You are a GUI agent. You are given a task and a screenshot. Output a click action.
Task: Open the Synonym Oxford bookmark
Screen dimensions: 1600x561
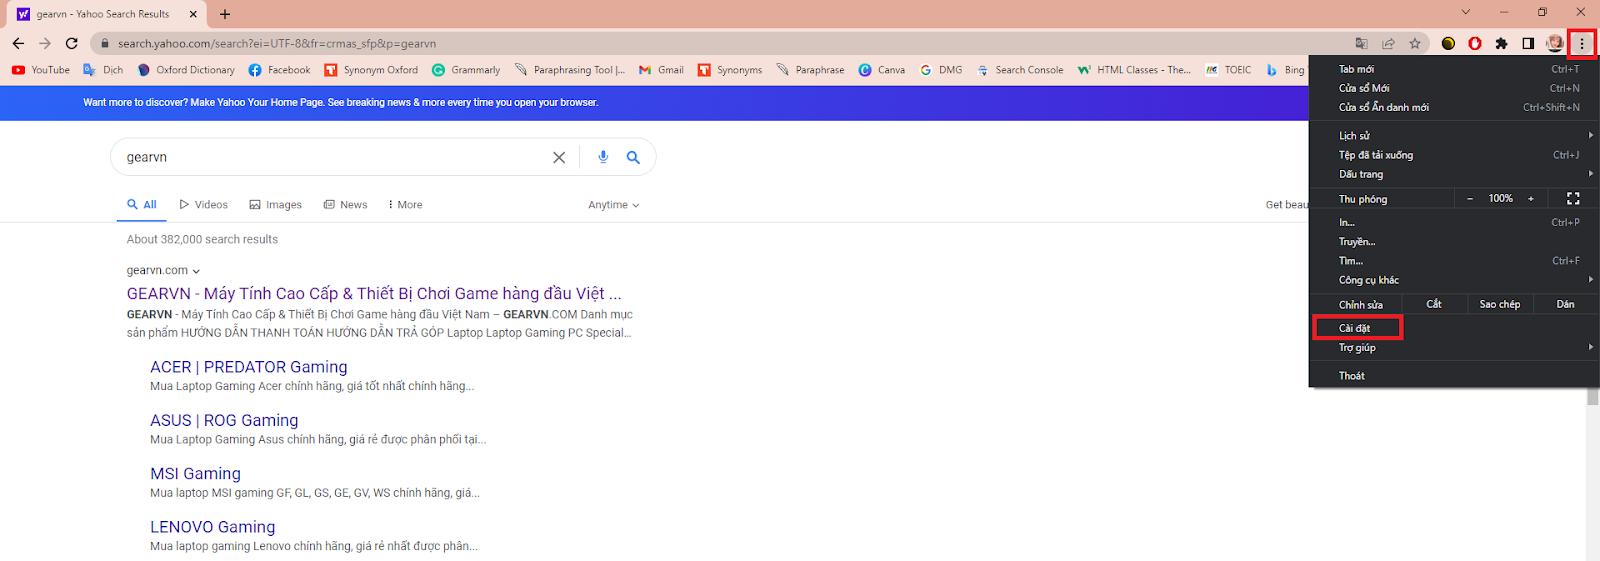[x=371, y=70]
